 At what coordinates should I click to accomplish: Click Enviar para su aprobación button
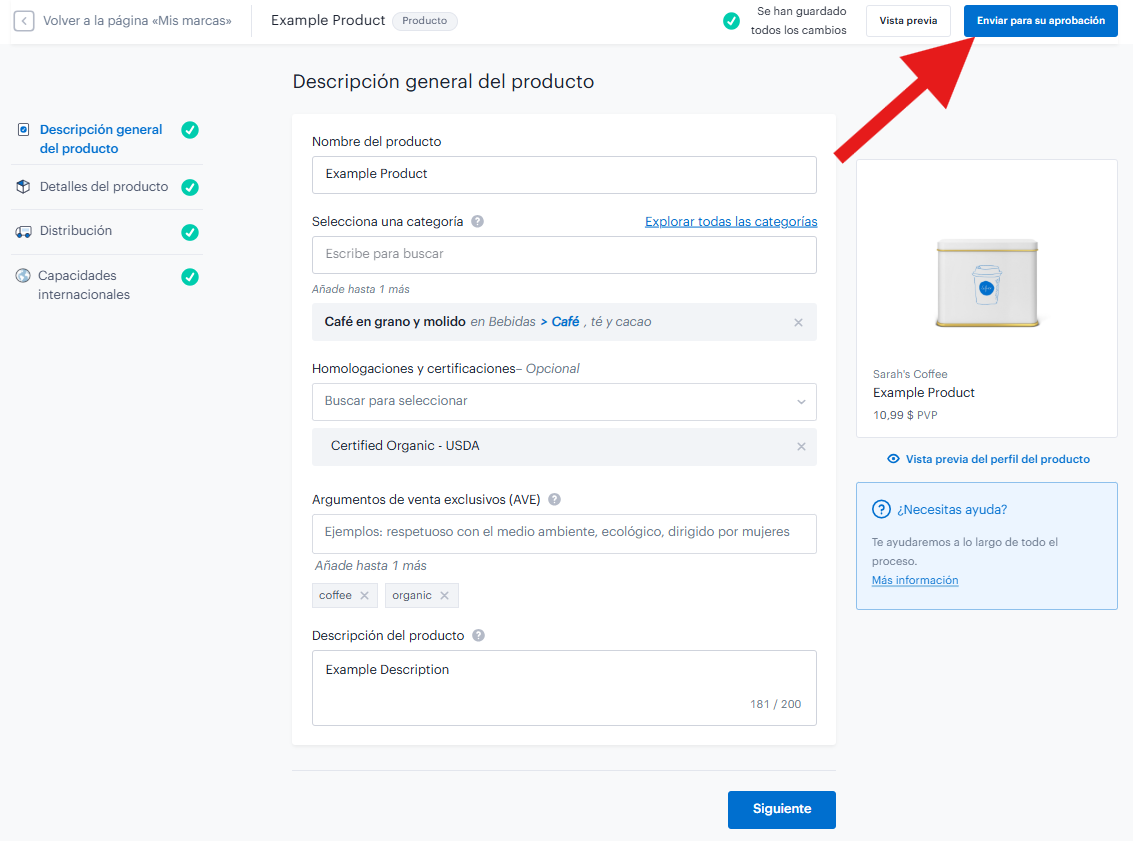(x=1040, y=21)
